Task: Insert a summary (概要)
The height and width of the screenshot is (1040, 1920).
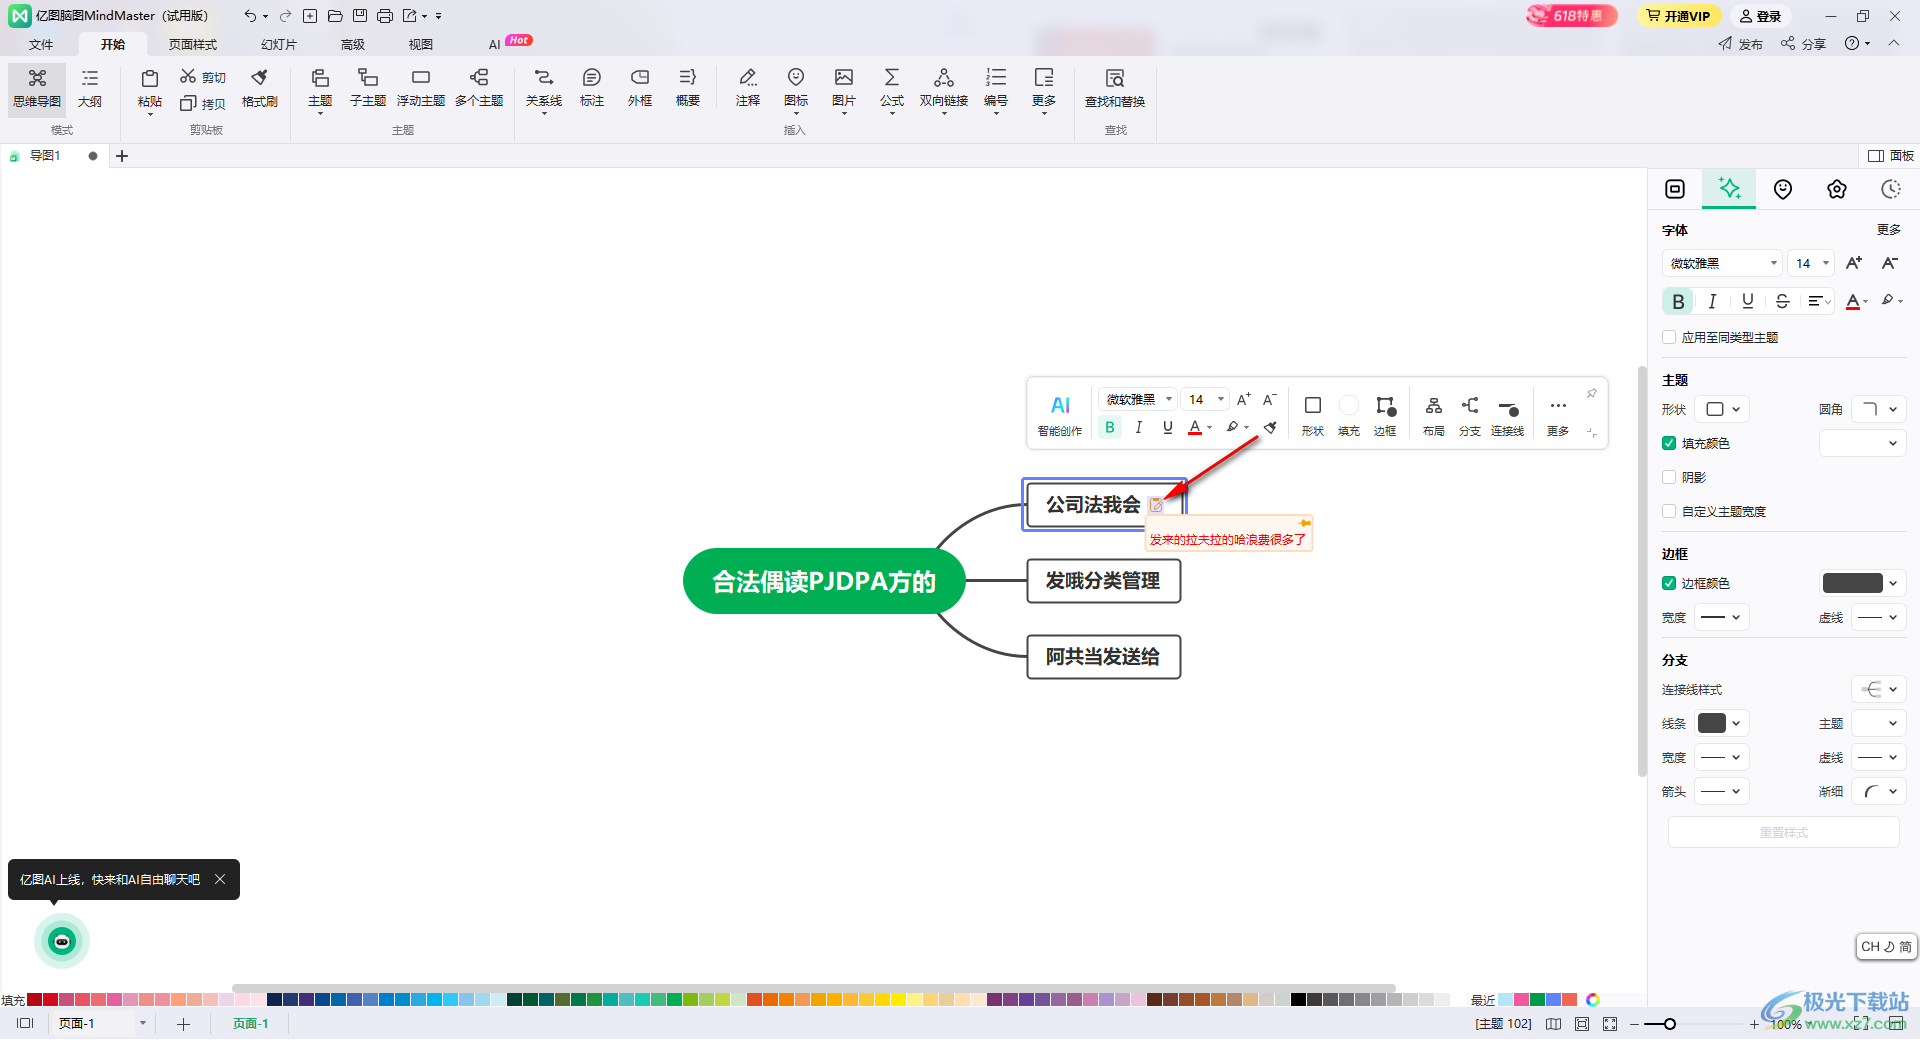Action: (x=688, y=88)
